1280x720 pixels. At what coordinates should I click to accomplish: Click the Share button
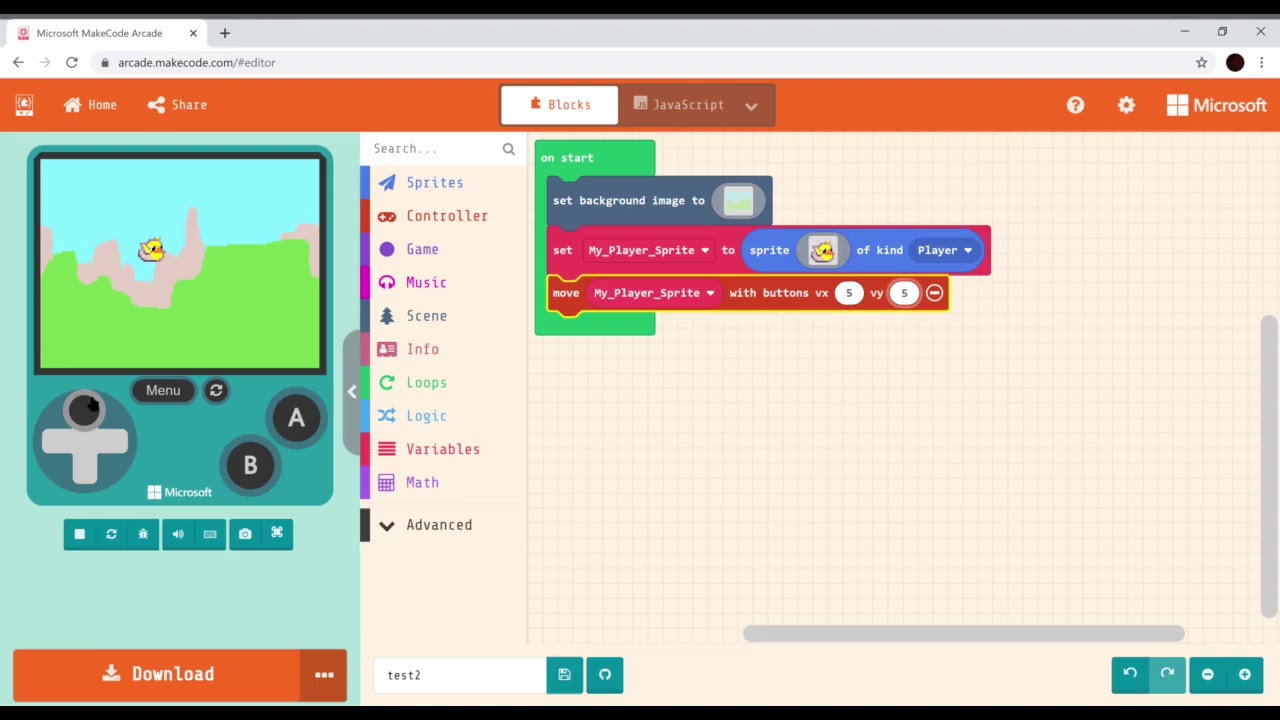point(177,105)
